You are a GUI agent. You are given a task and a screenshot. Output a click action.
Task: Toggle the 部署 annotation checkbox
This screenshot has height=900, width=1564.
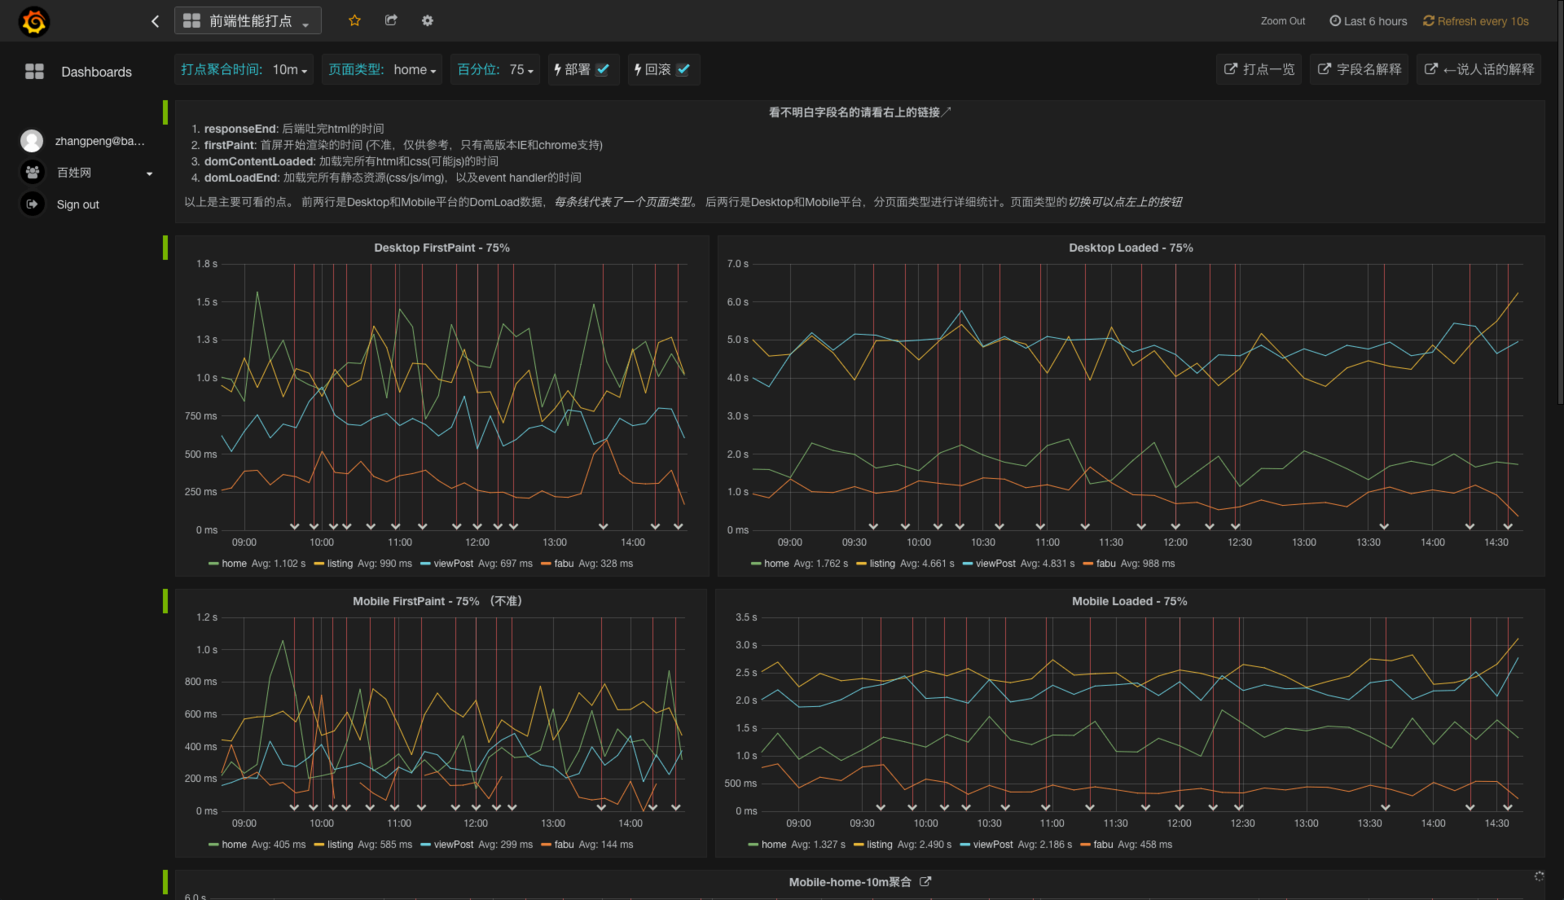[603, 69]
